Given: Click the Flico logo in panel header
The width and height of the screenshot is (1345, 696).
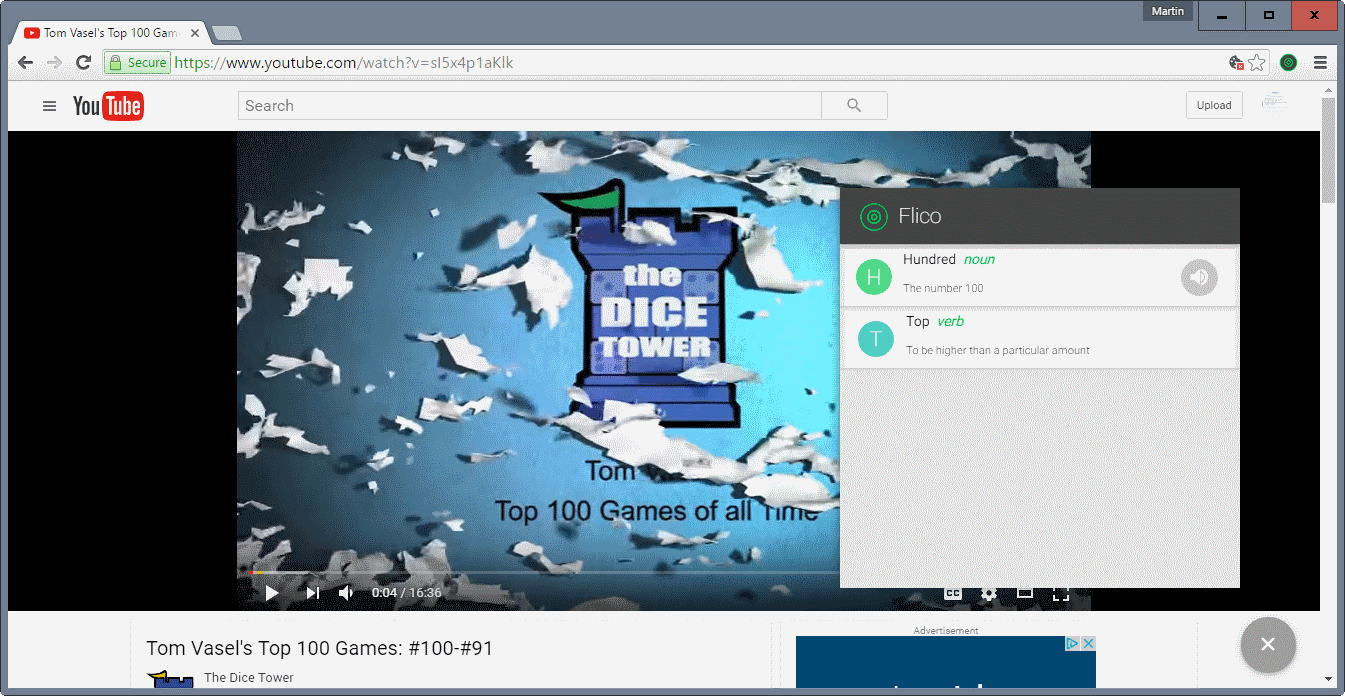Looking at the screenshot, I should click(x=874, y=216).
